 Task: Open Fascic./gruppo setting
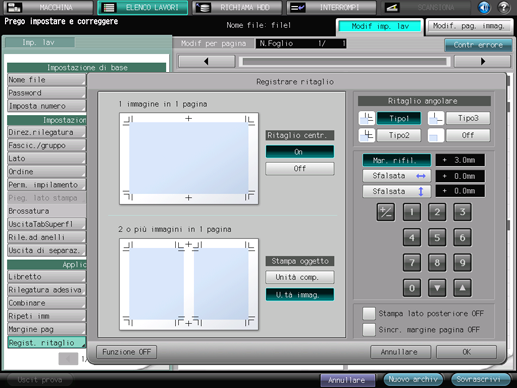pyautogui.click(x=46, y=145)
